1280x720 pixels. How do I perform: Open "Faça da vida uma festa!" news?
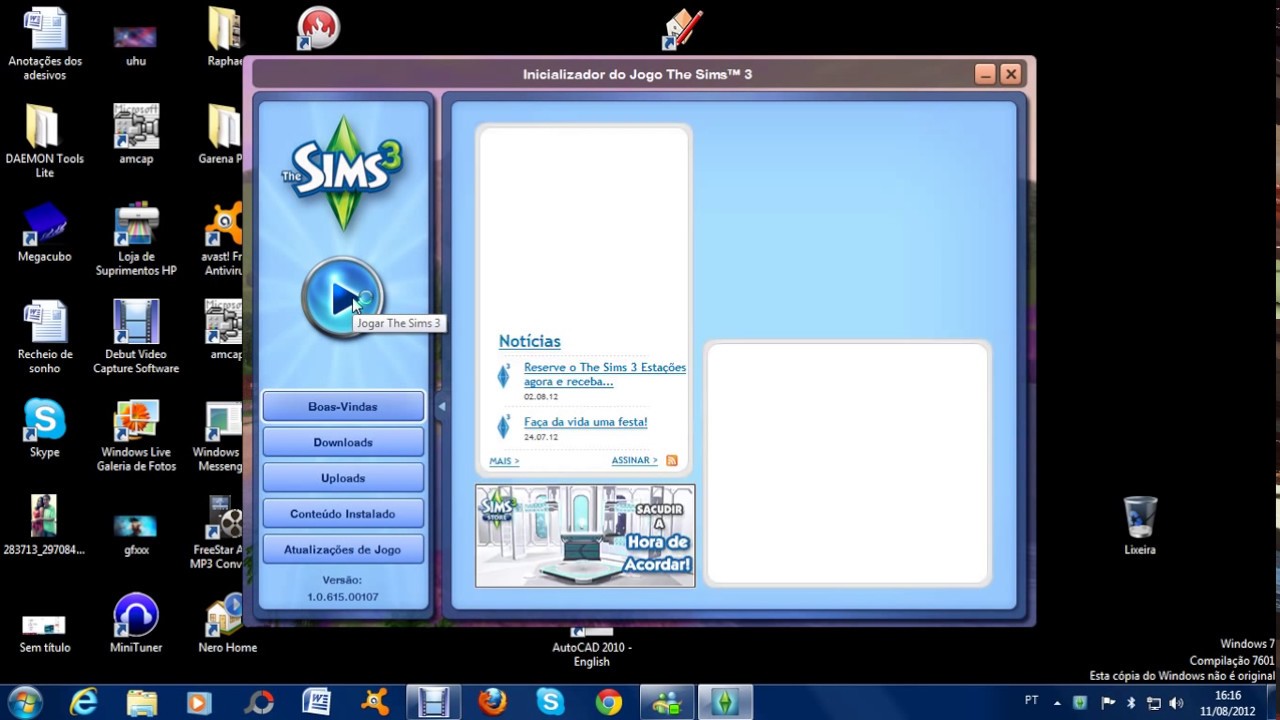coord(585,422)
